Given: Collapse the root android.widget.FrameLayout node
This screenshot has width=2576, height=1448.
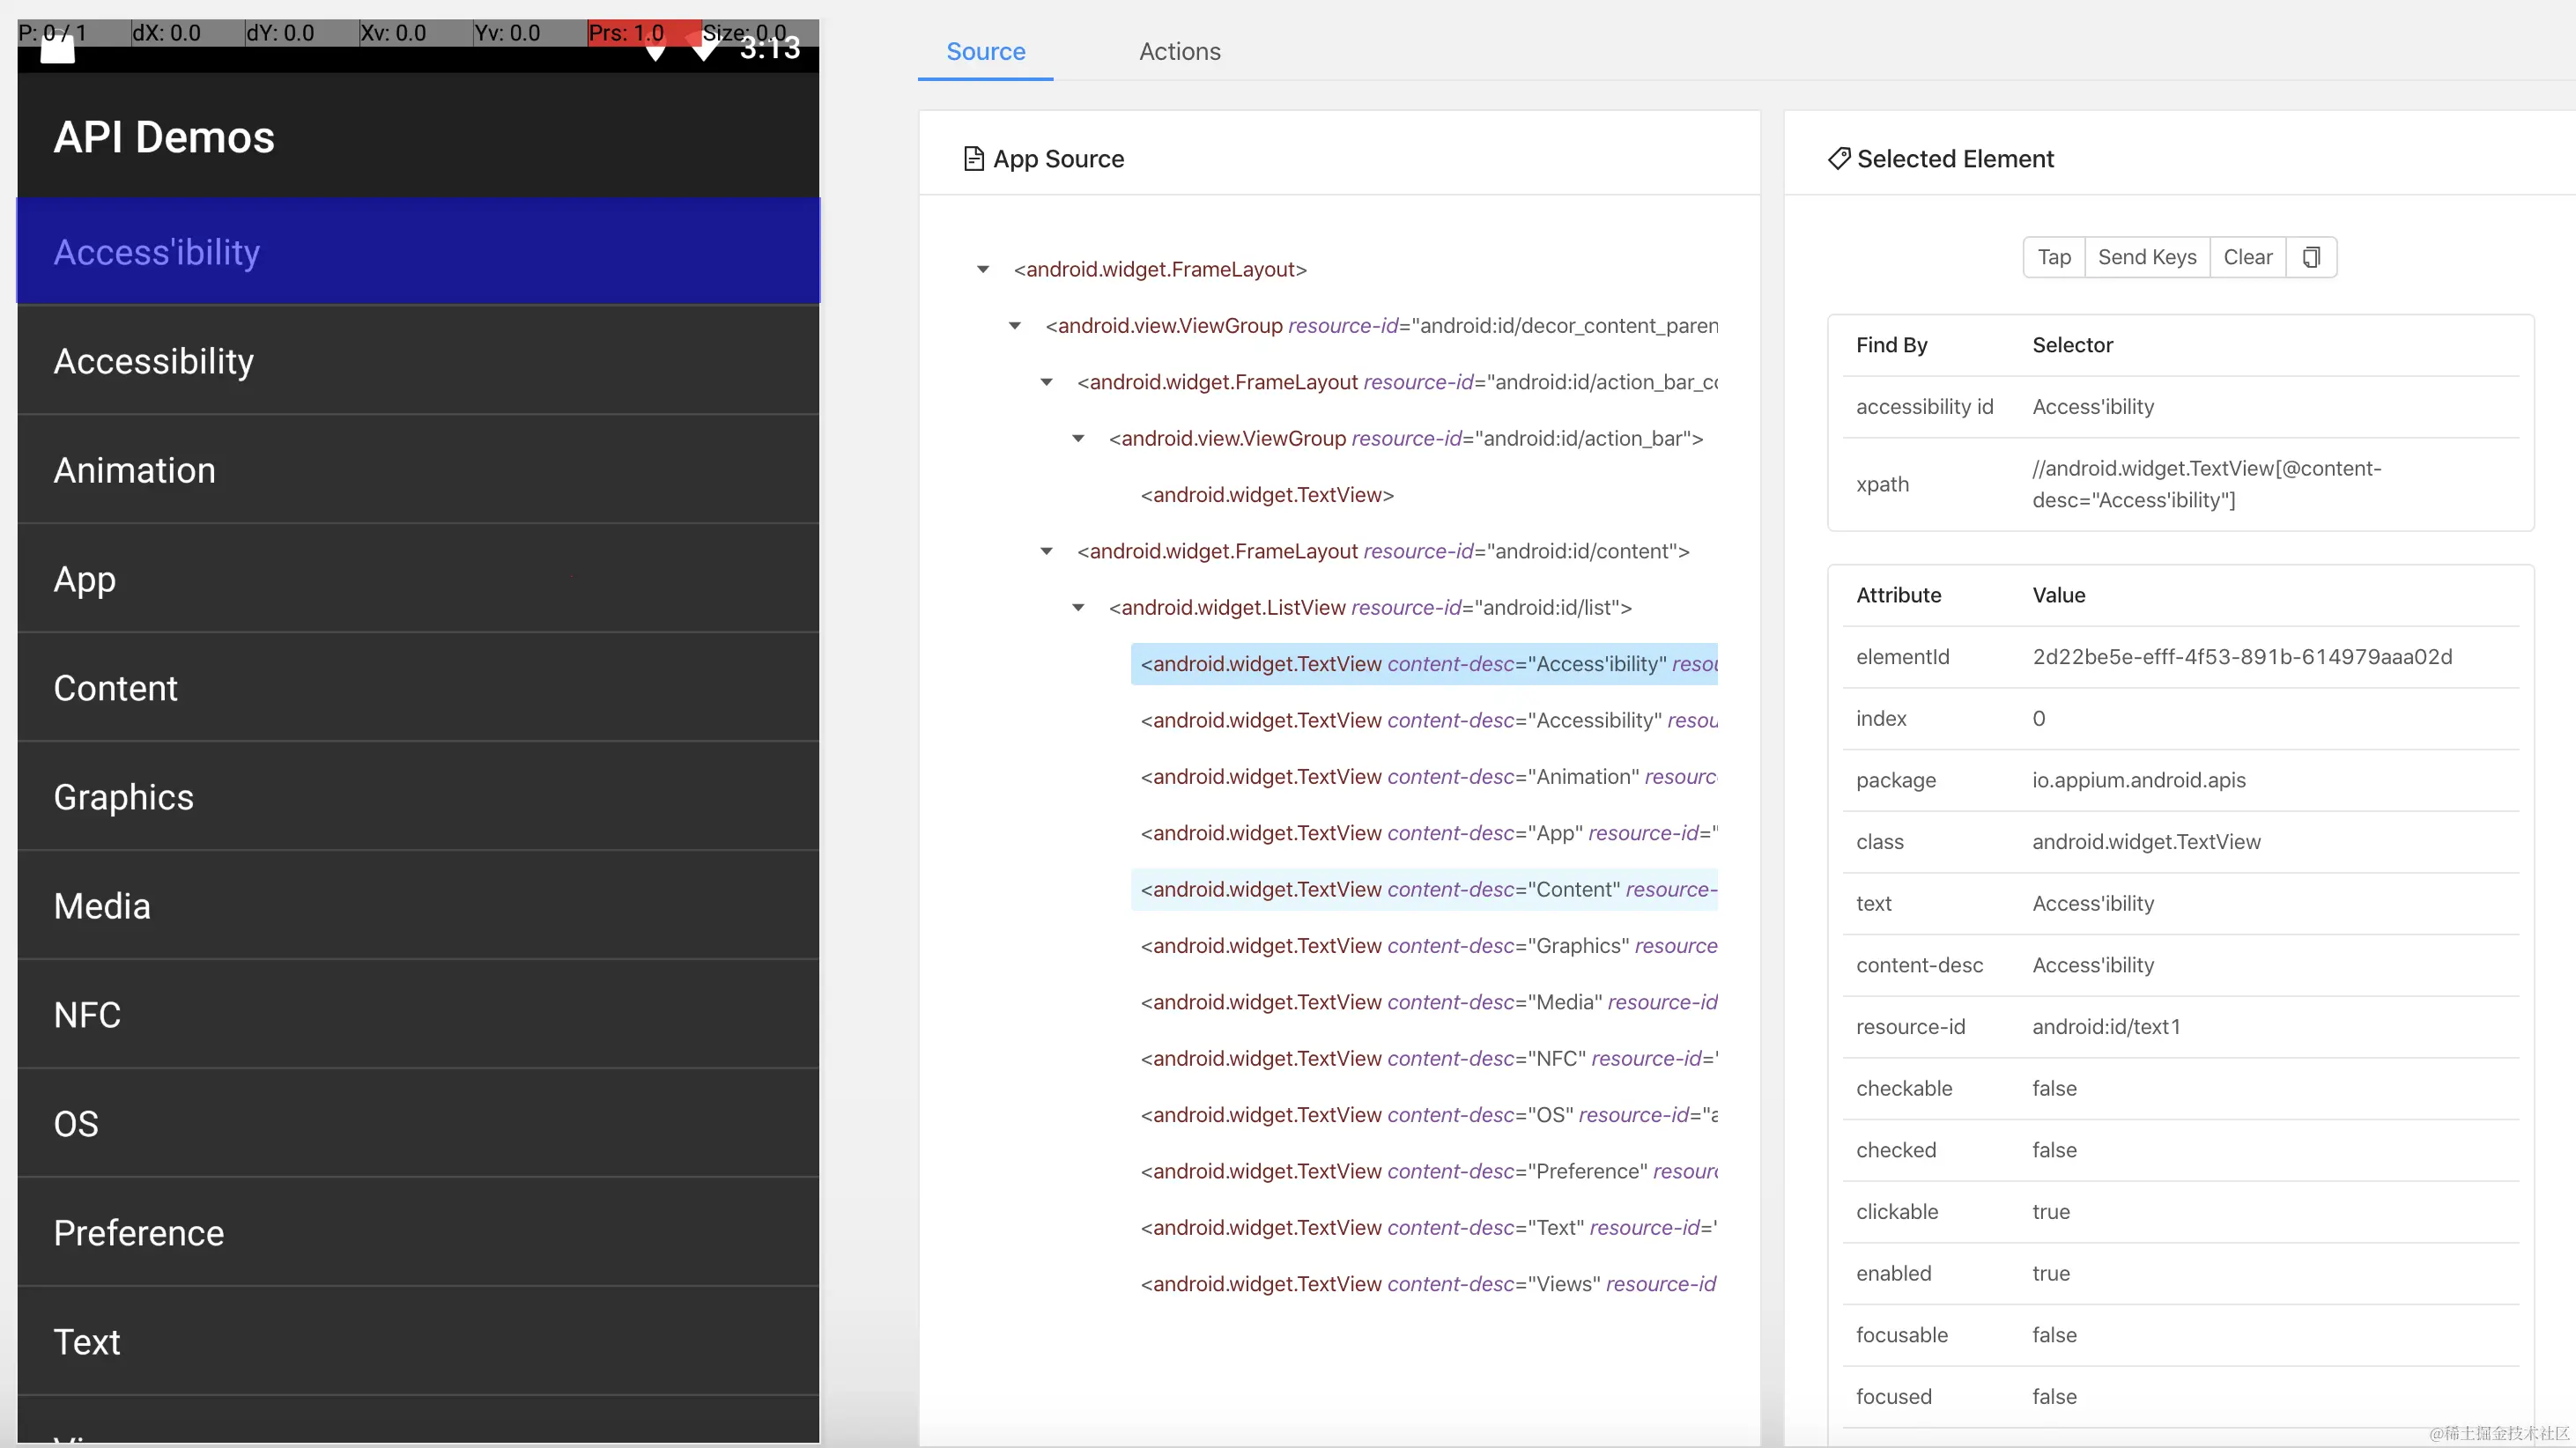Looking at the screenshot, I should [983, 270].
